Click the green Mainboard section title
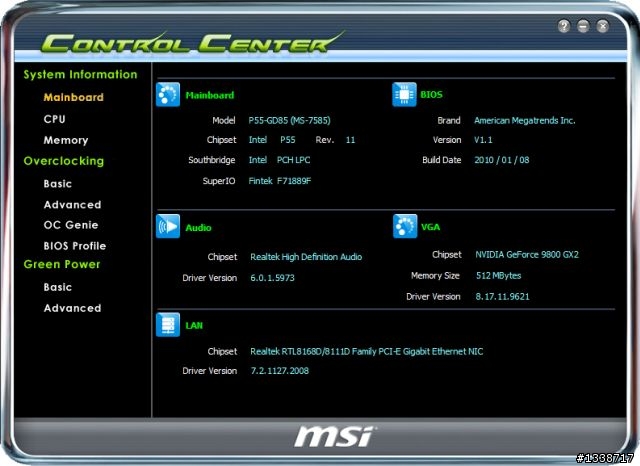 pos(210,95)
